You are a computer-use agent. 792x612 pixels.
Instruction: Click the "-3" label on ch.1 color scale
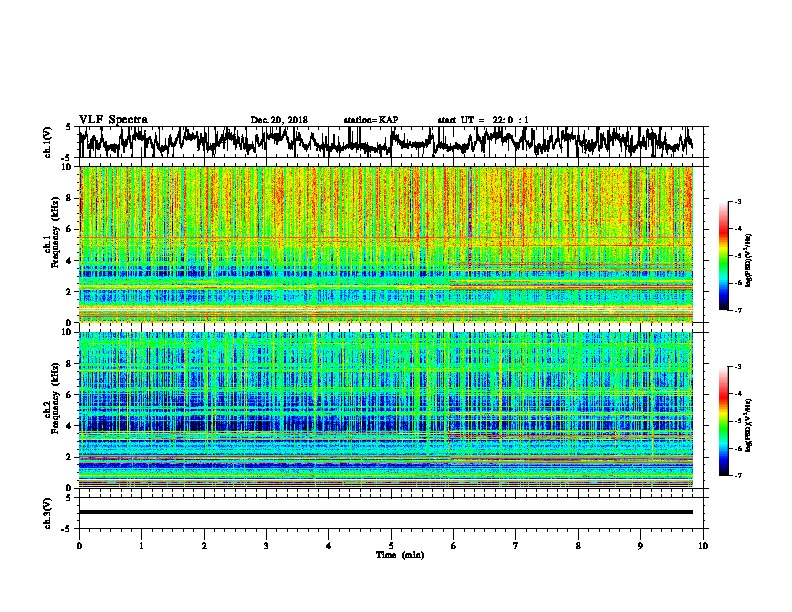coord(737,201)
